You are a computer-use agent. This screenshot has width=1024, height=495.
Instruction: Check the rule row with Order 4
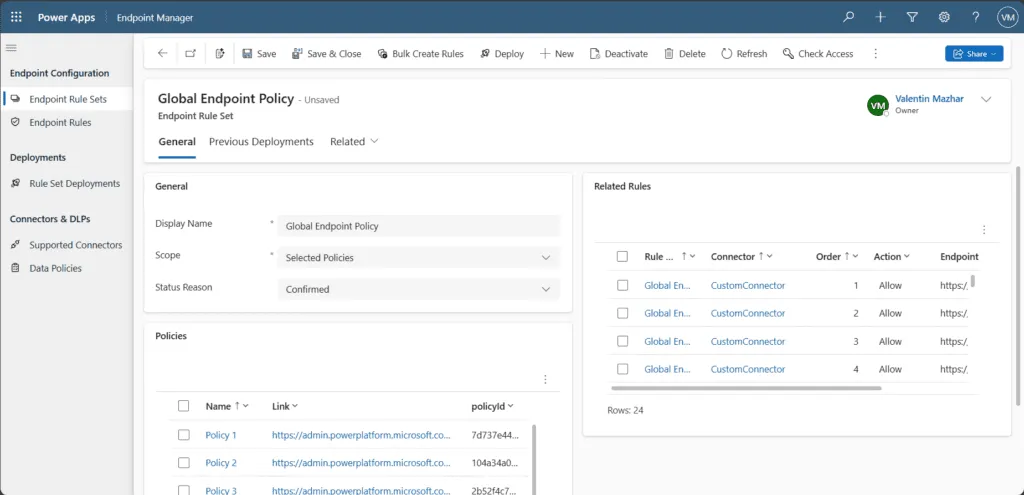622,369
